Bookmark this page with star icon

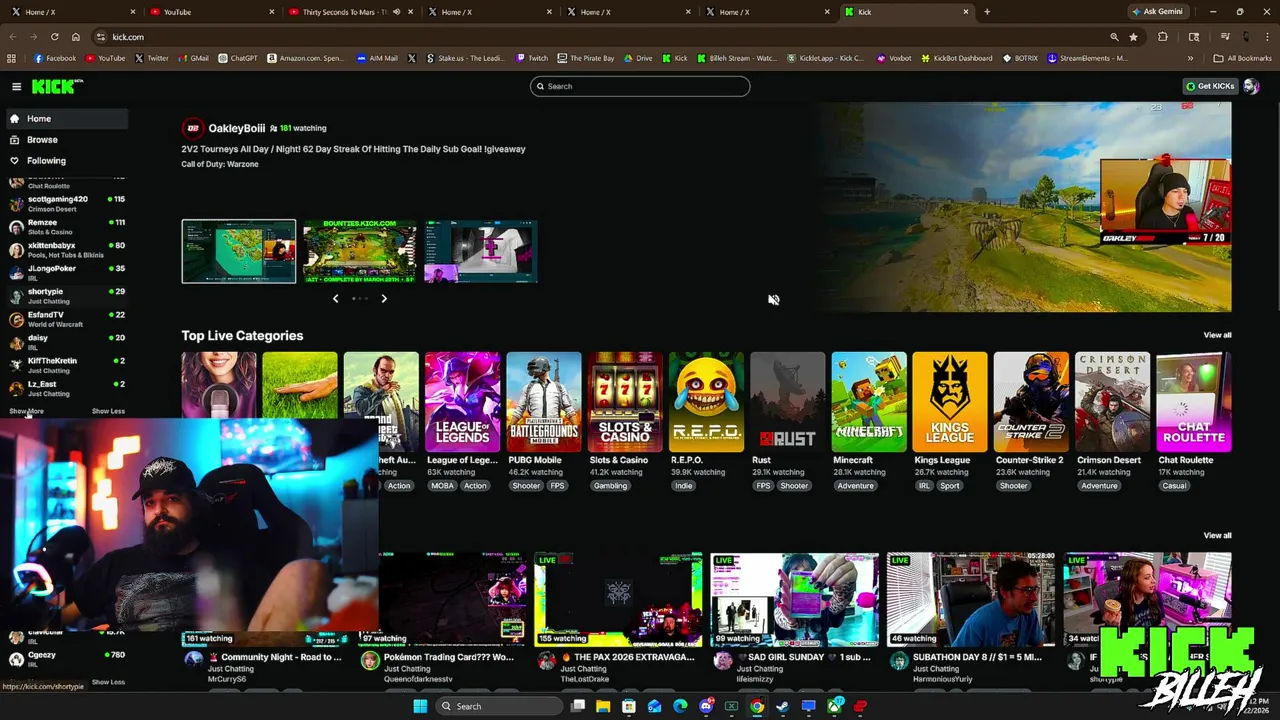(x=1133, y=37)
